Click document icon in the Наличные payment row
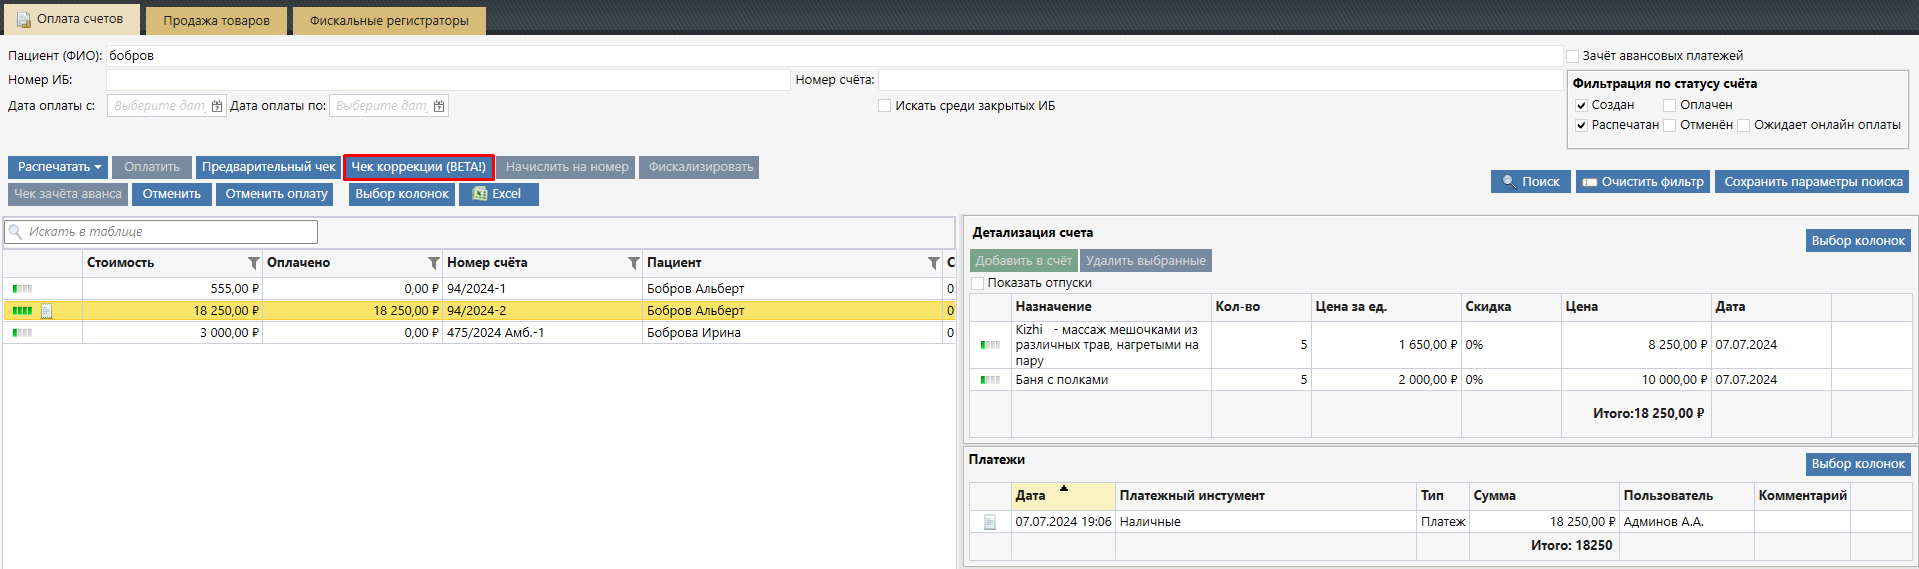This screenshot has width=1919, height=569. [990, 522]
